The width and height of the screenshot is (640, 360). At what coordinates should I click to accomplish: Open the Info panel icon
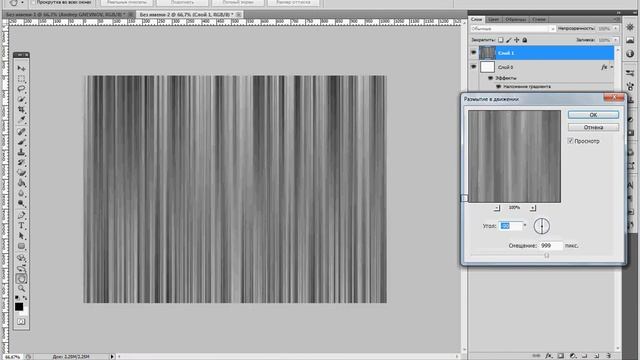tap(630, 53)
